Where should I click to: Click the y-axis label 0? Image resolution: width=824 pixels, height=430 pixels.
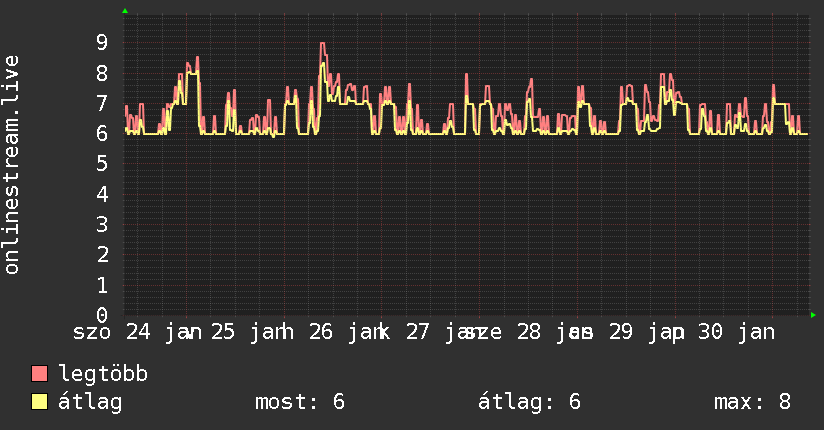coord(102,315)
